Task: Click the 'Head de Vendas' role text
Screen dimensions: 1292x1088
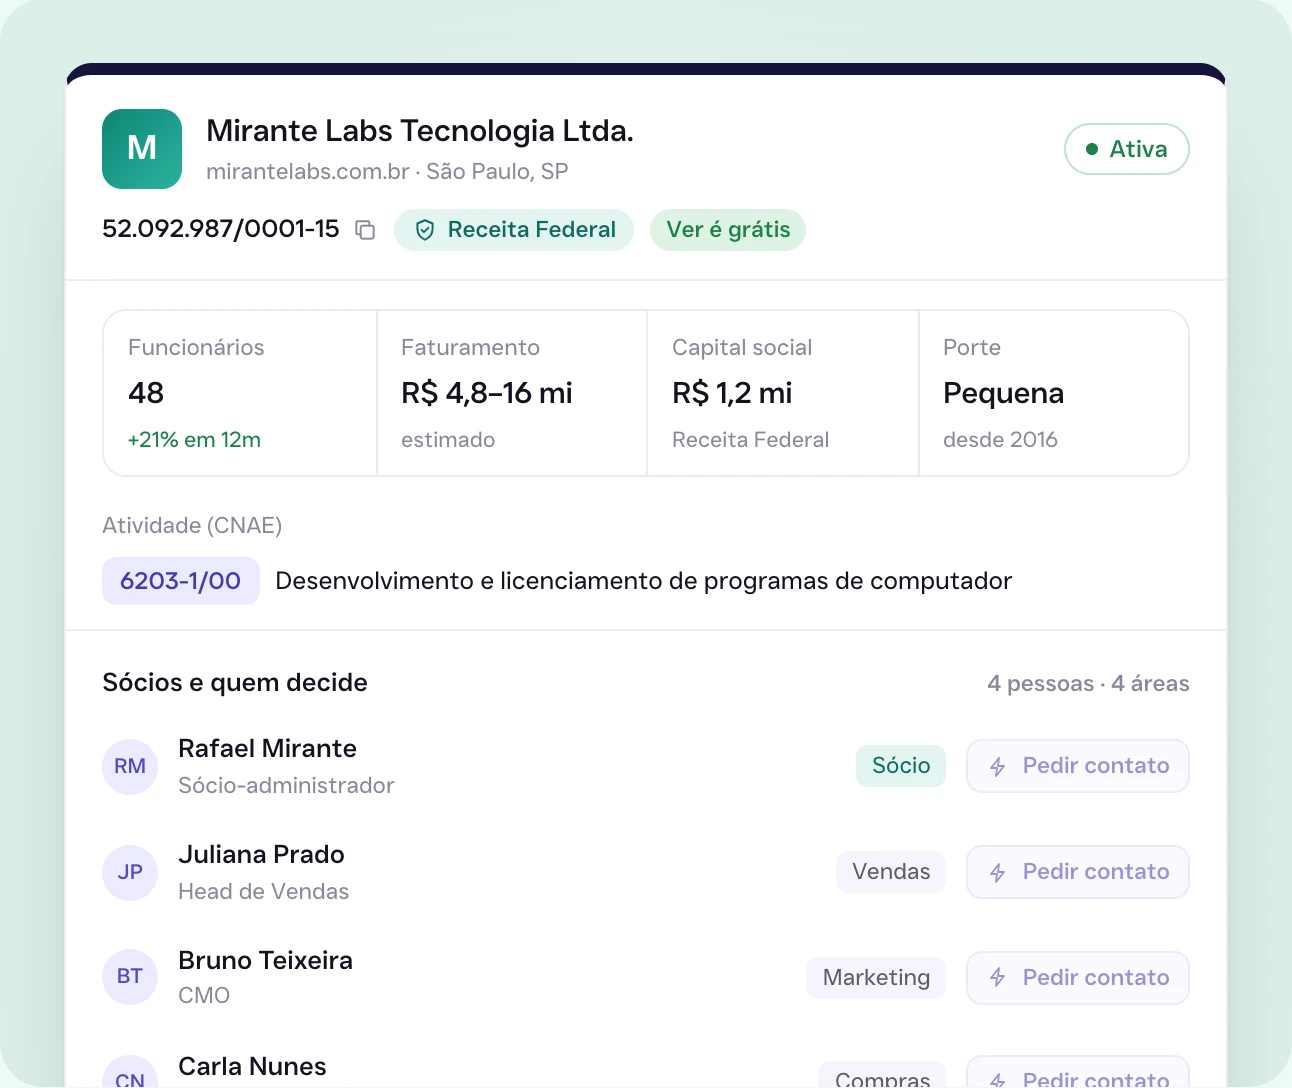Action: click(264, 892)
